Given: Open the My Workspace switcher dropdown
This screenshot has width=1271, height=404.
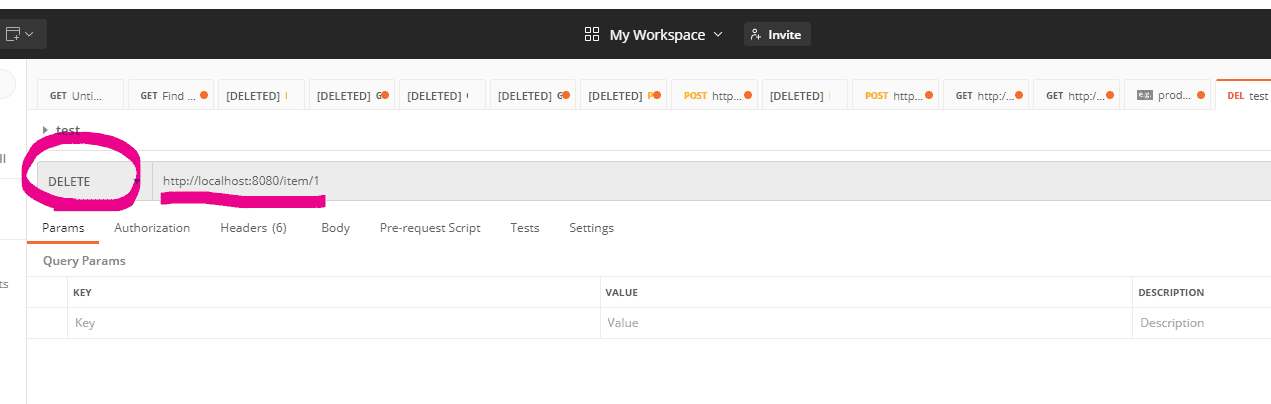Looking at the screenshot, I should point(653,34).
